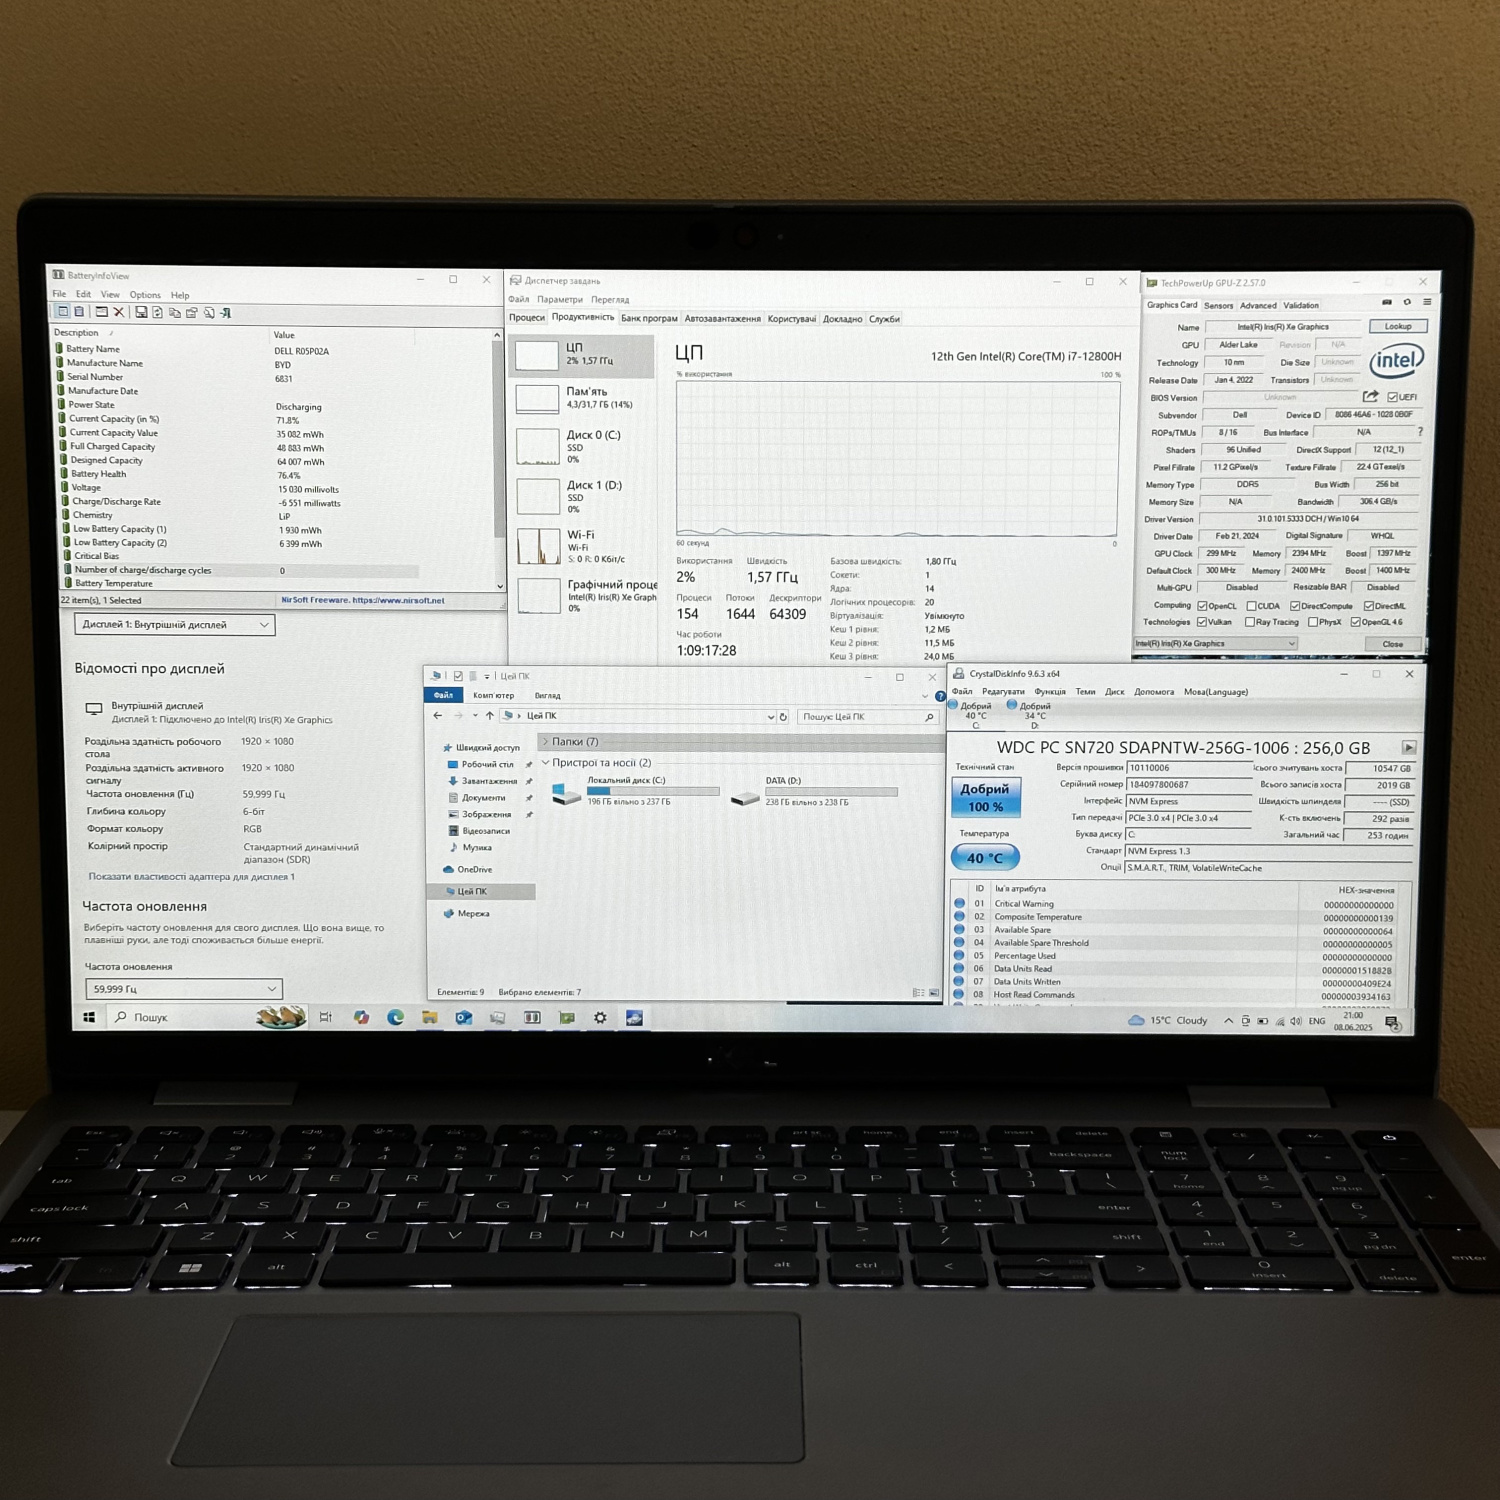
Task: Switch to Task Manager Процеси tab
Action: tap(527, 318)
